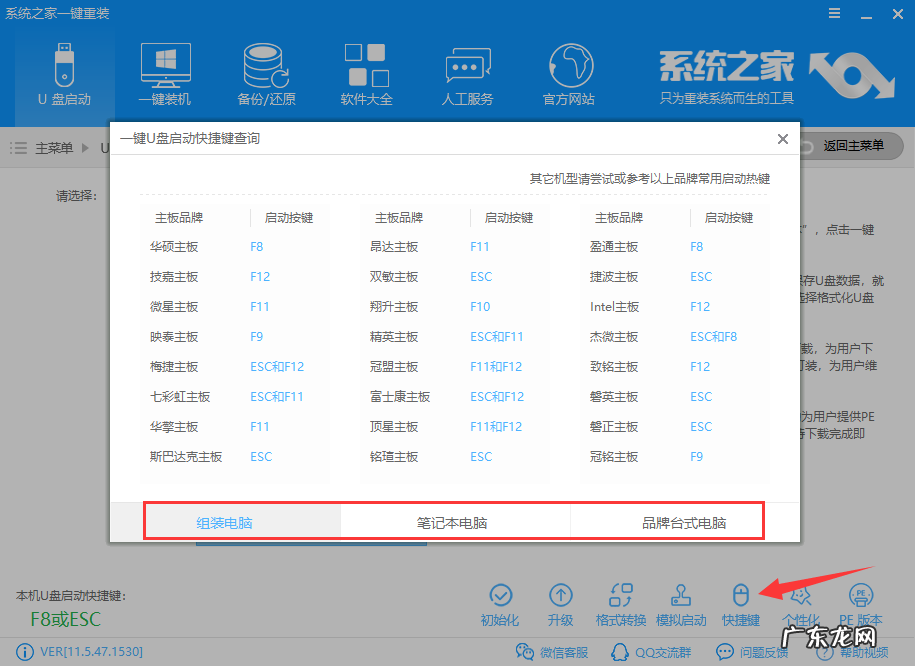The width and height of the screenshot is (915, 666).
Task: Open 个性化 personalization settings
Action: pyautogui.click(x=801, y=603)
